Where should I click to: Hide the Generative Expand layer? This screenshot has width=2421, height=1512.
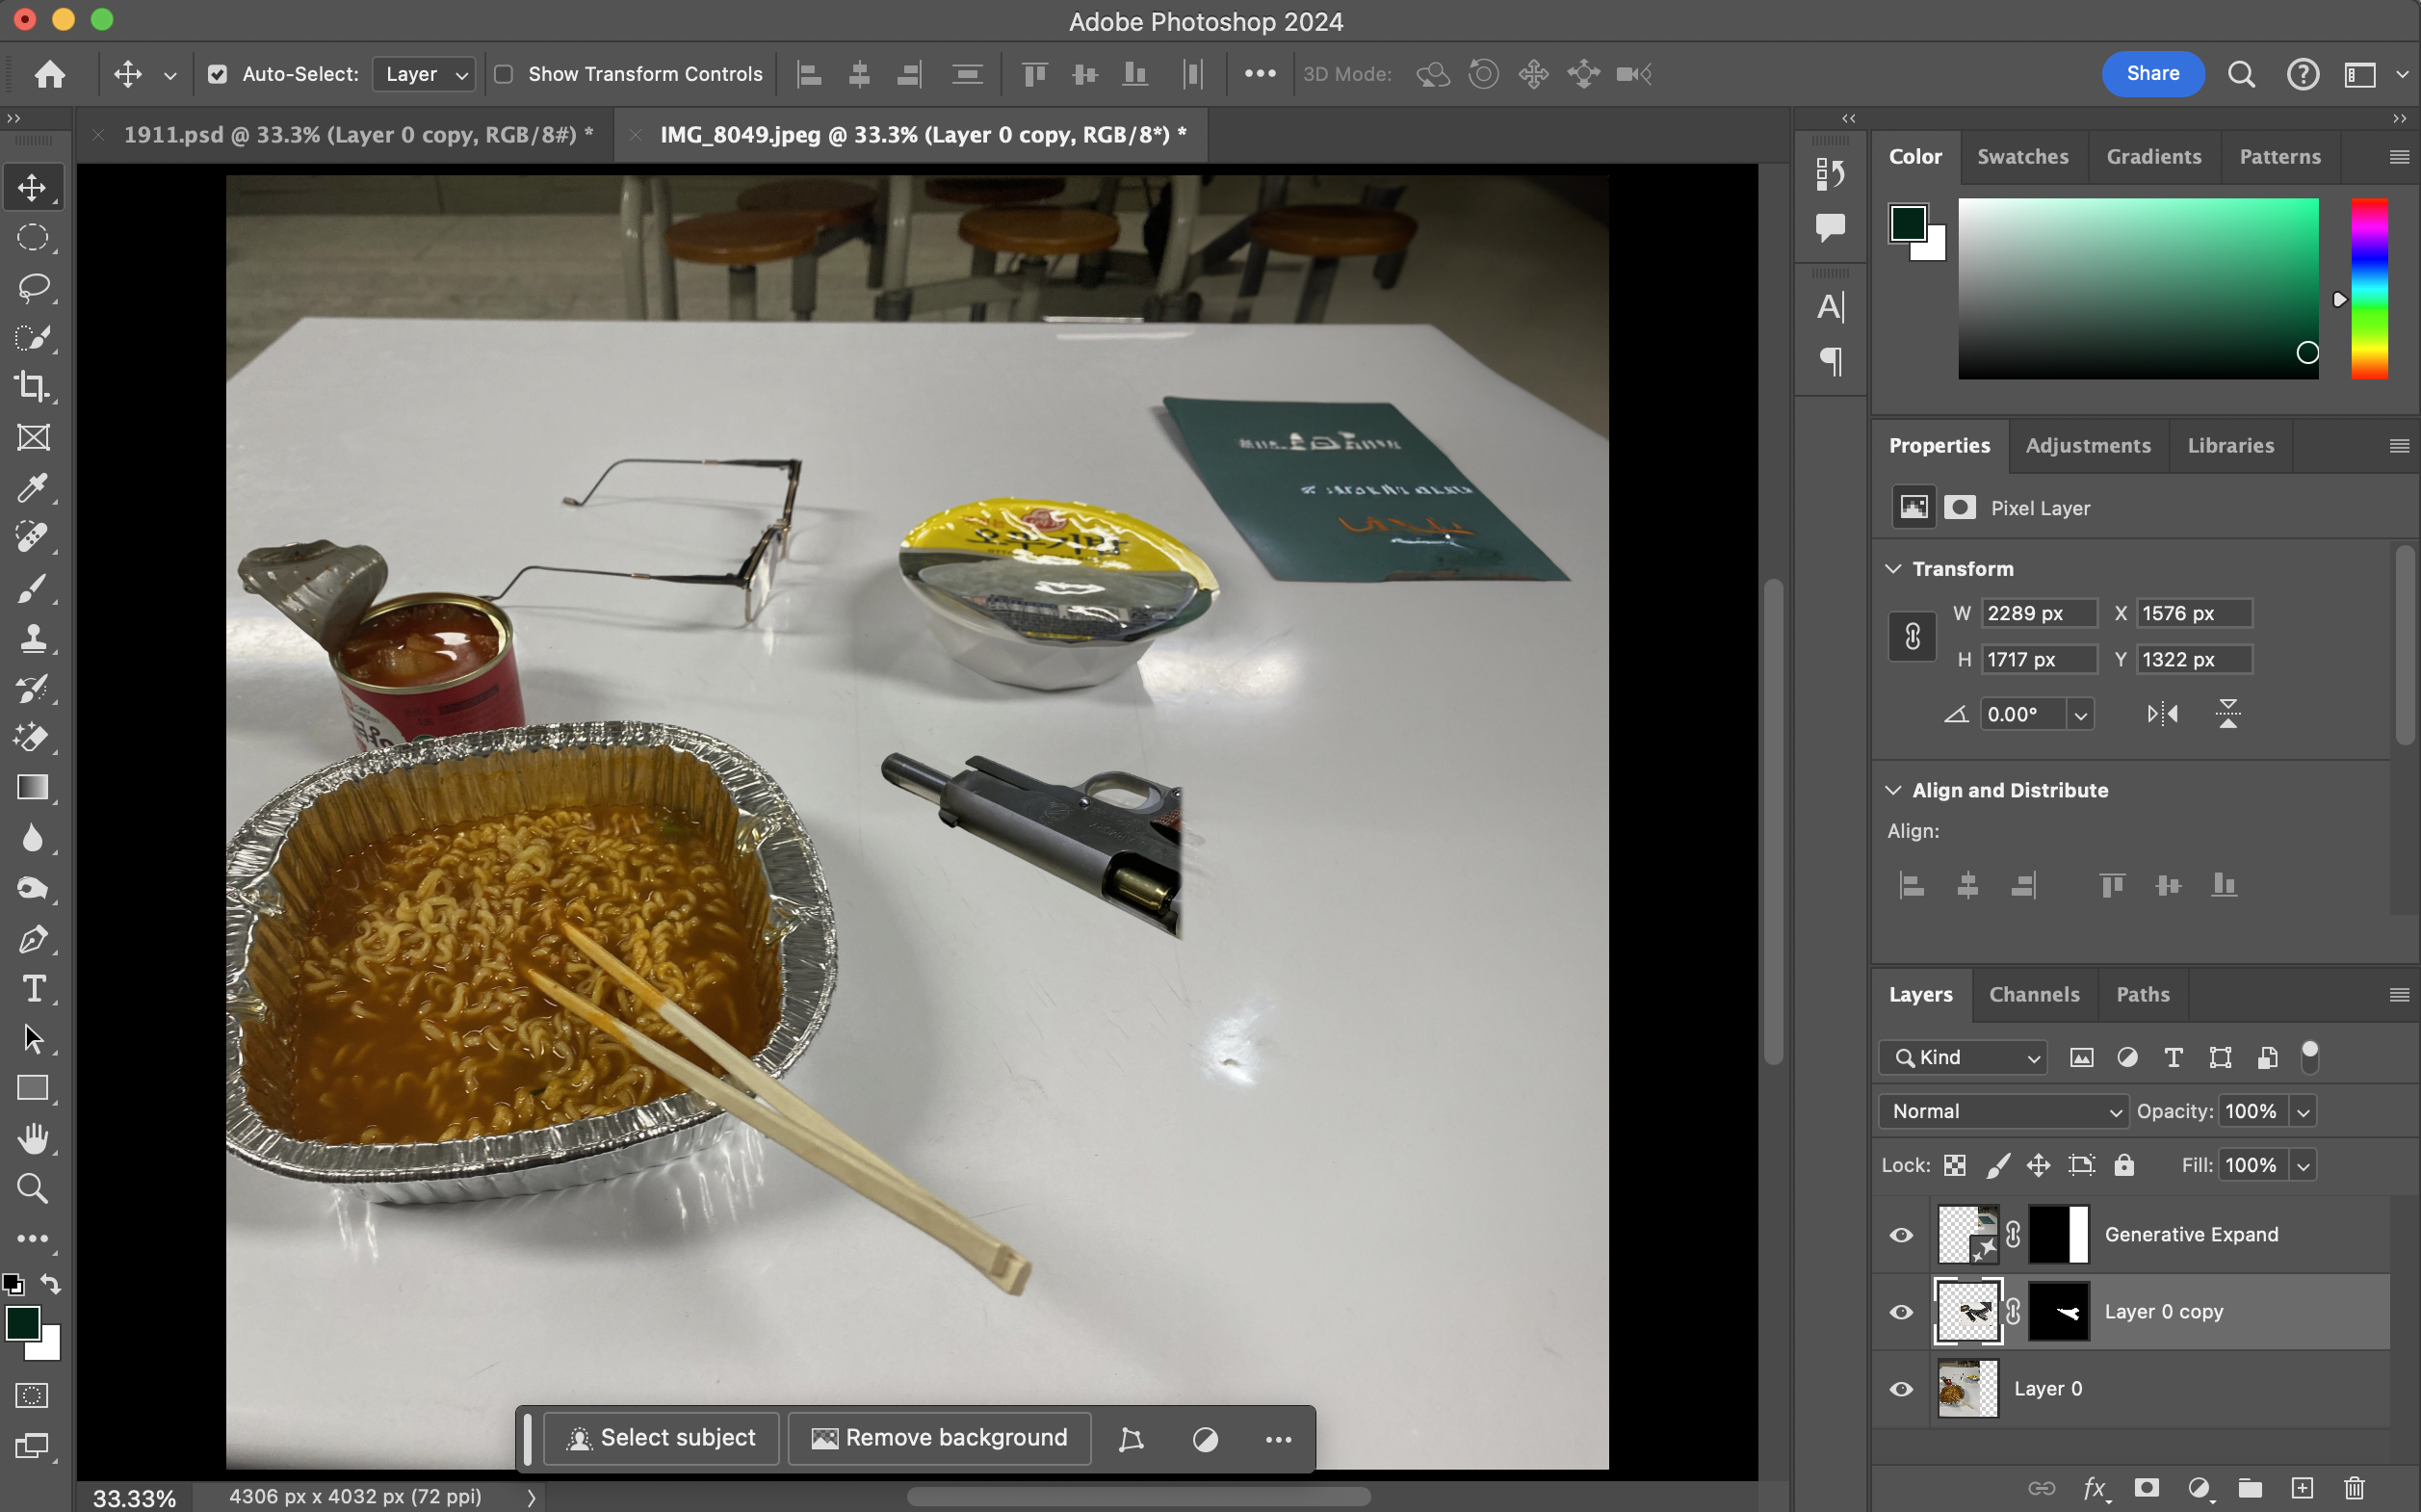click(1901, 1235)
